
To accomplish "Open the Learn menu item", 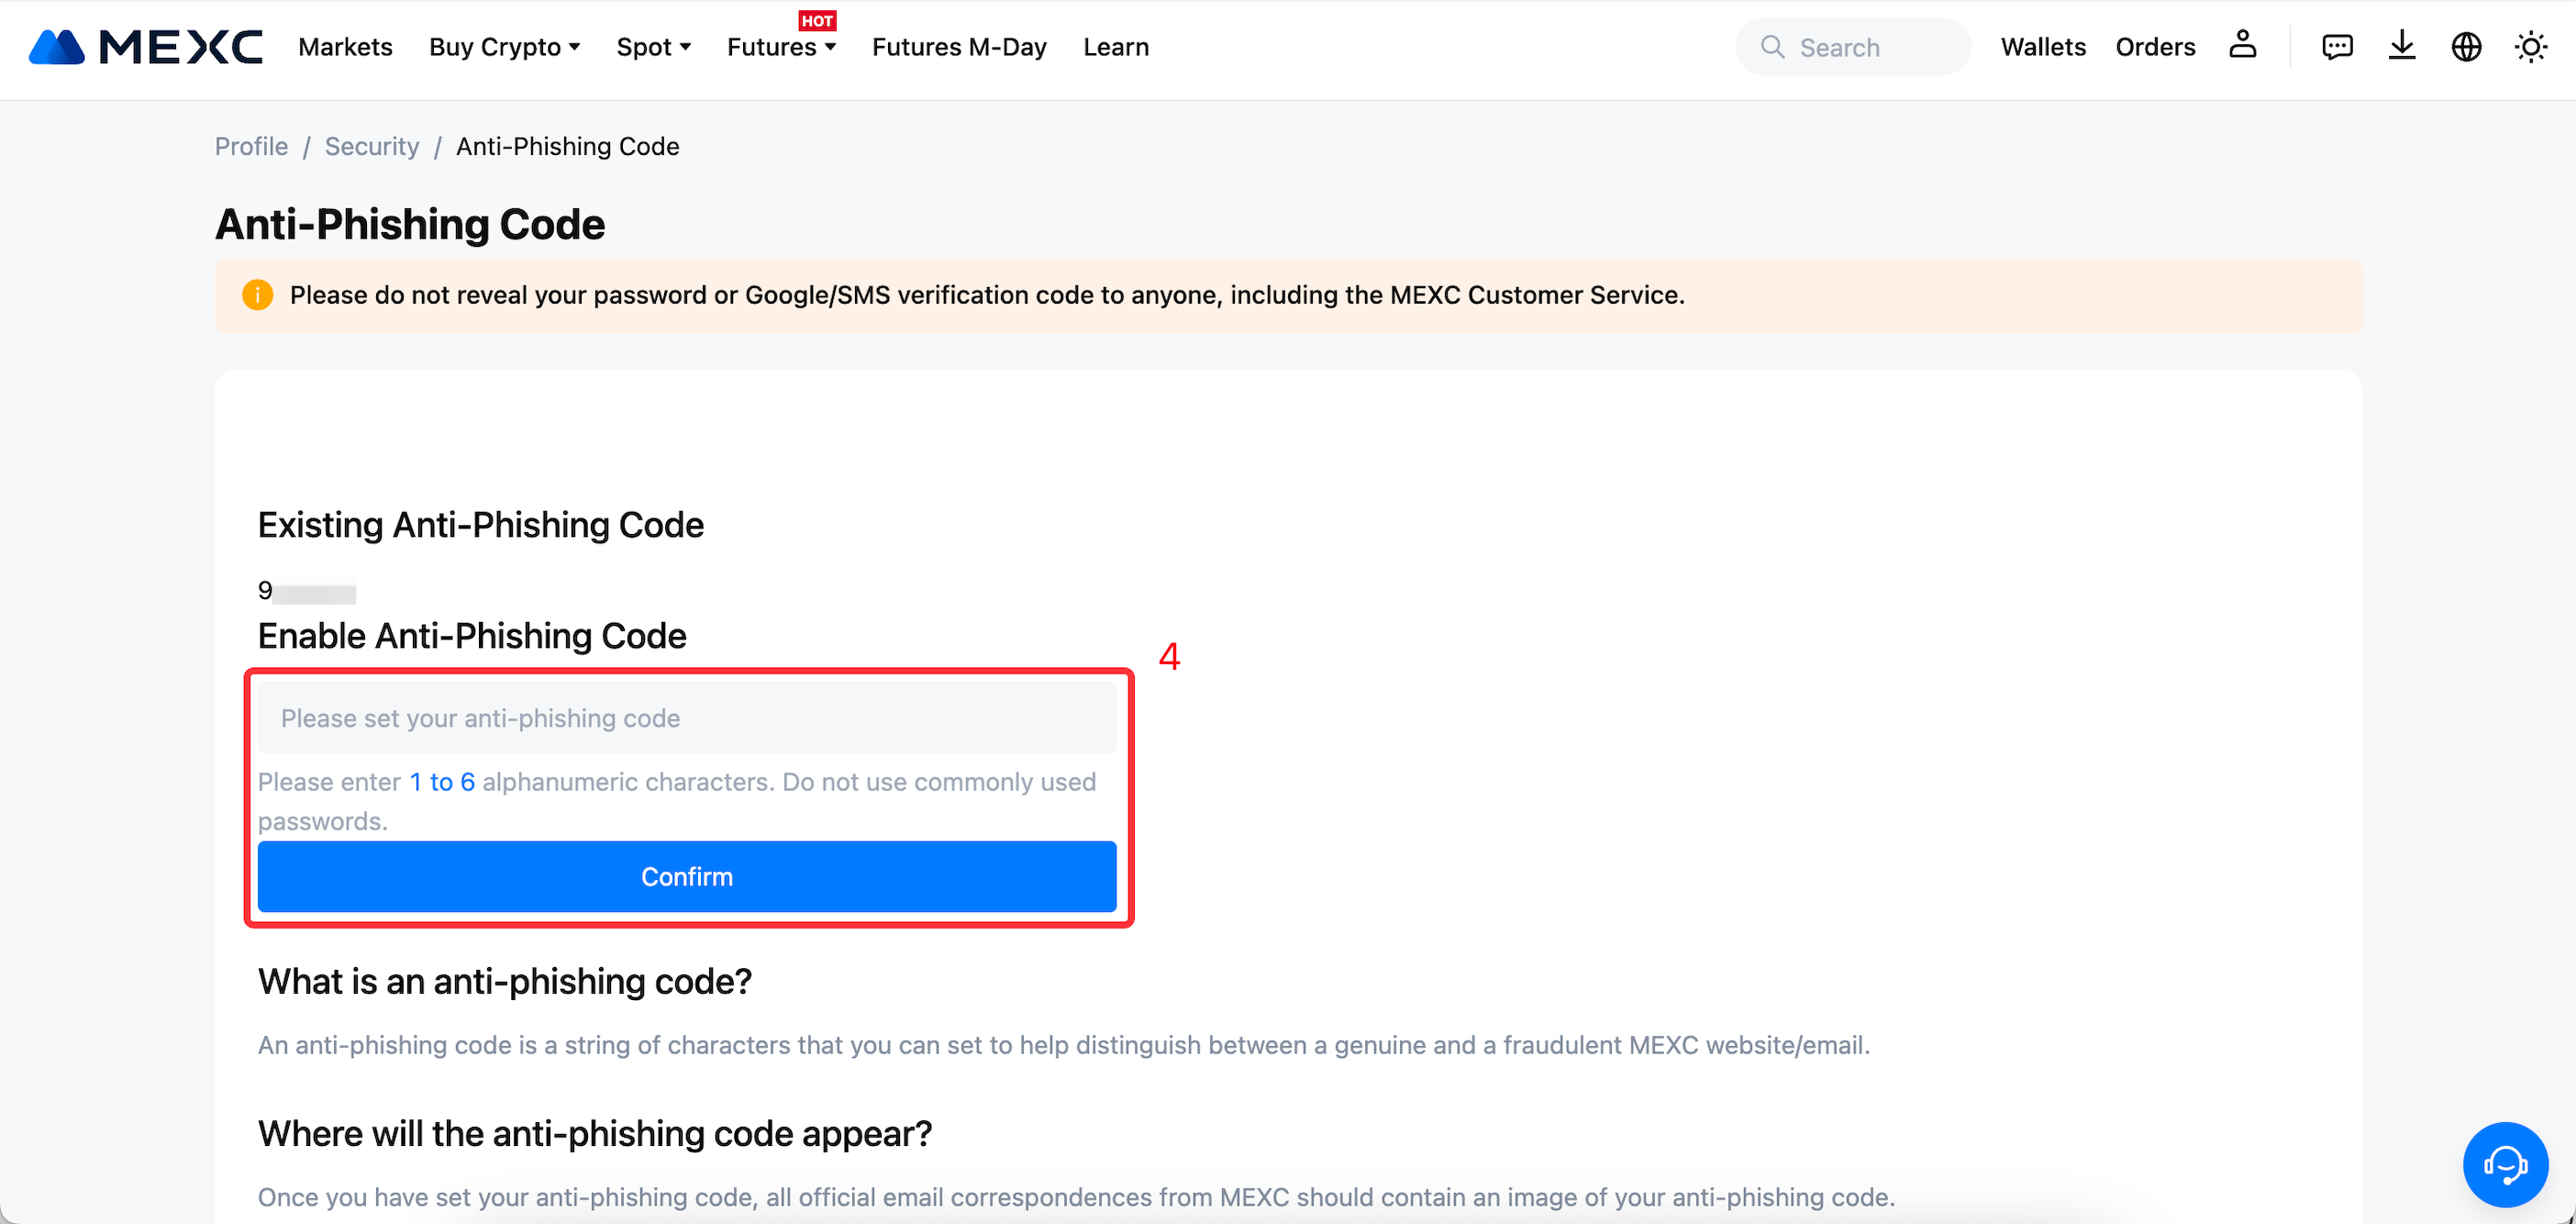I will (1115, 47).
